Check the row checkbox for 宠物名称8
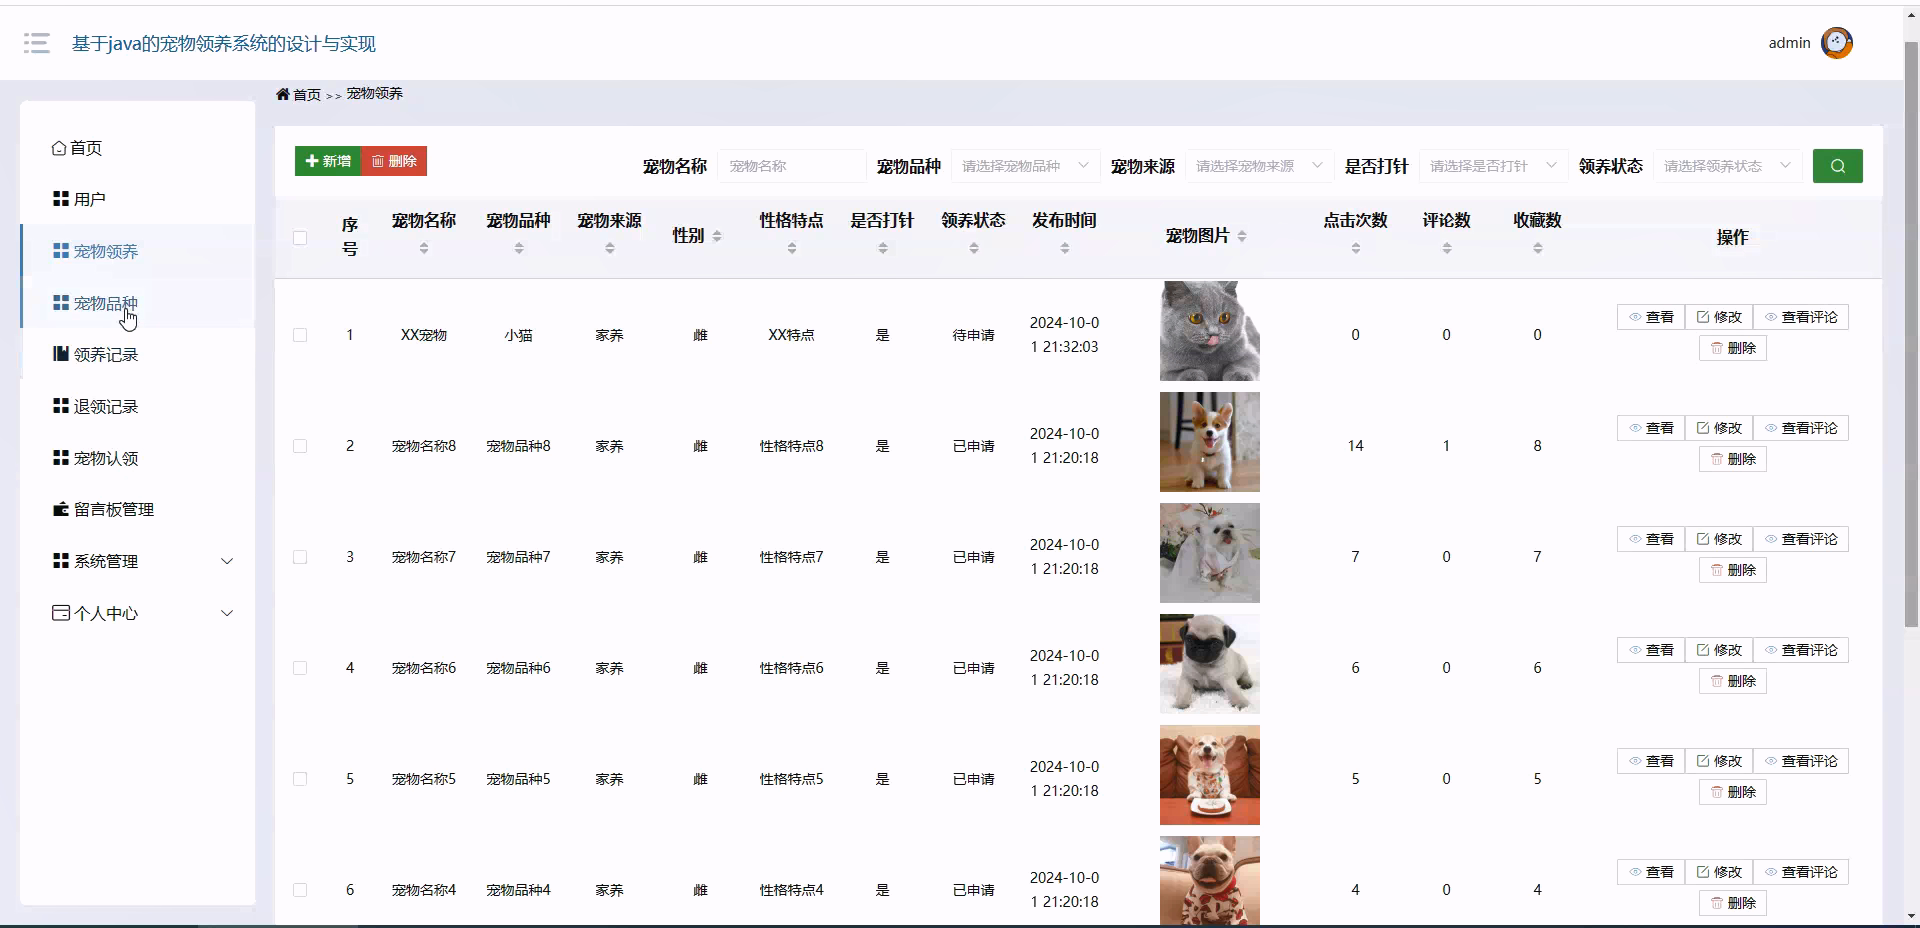This screenshot has width=1920, height=928. pyautogui.click(x=300, y=446)
